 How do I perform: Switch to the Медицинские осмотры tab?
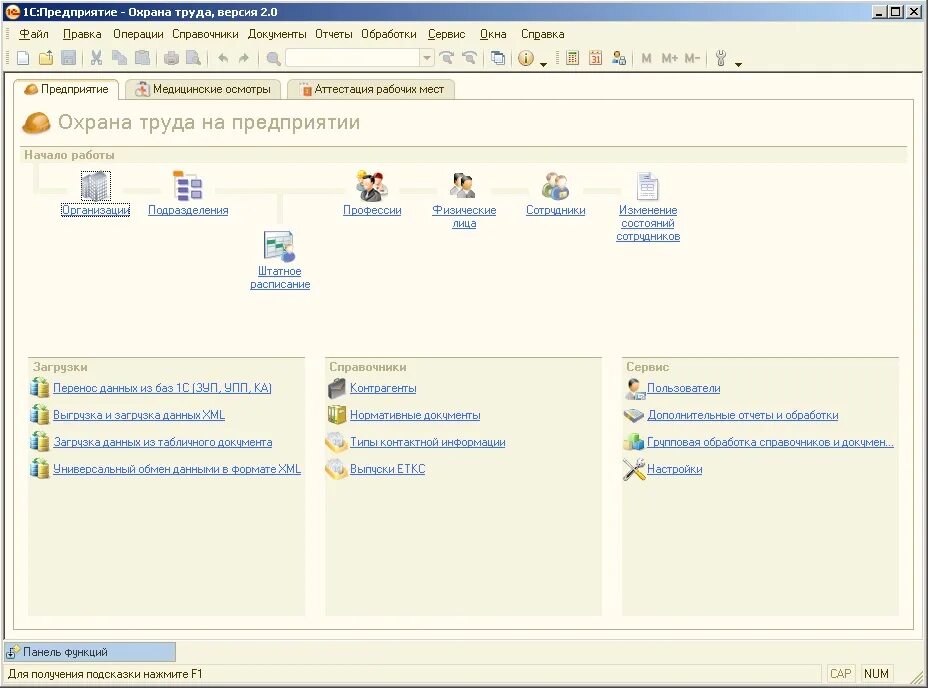[203, 89]
